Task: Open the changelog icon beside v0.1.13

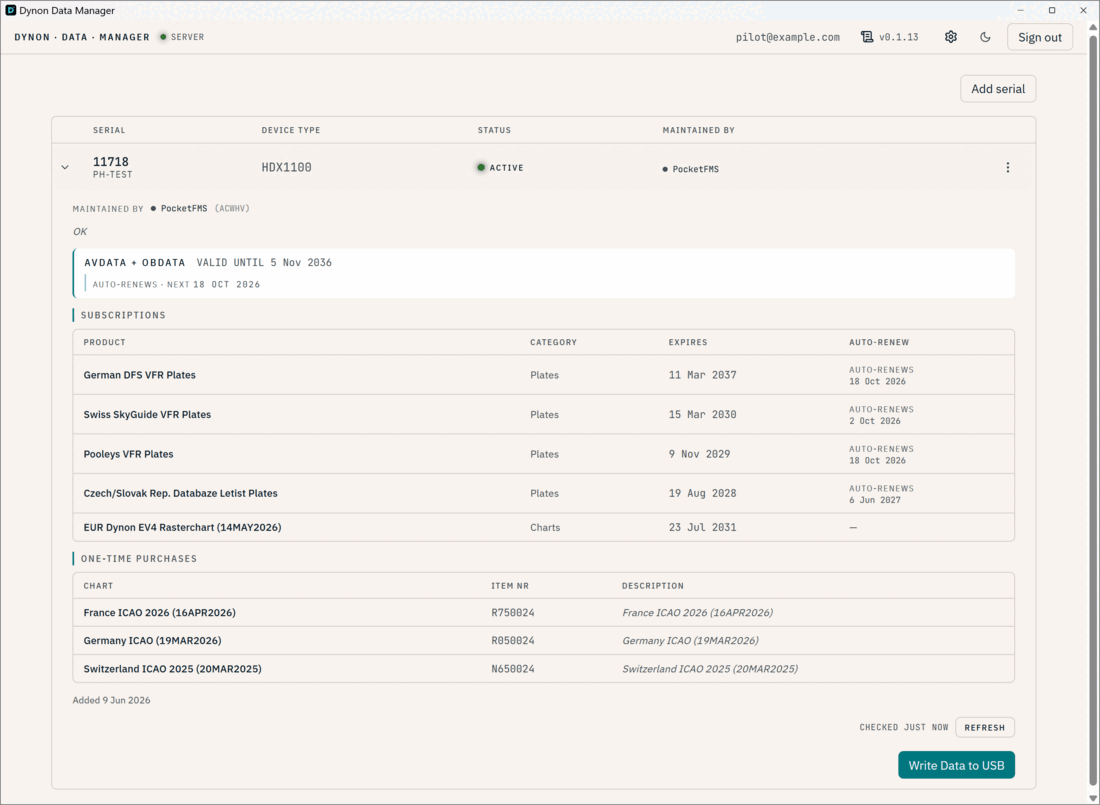Action: [x=867, y=36]
